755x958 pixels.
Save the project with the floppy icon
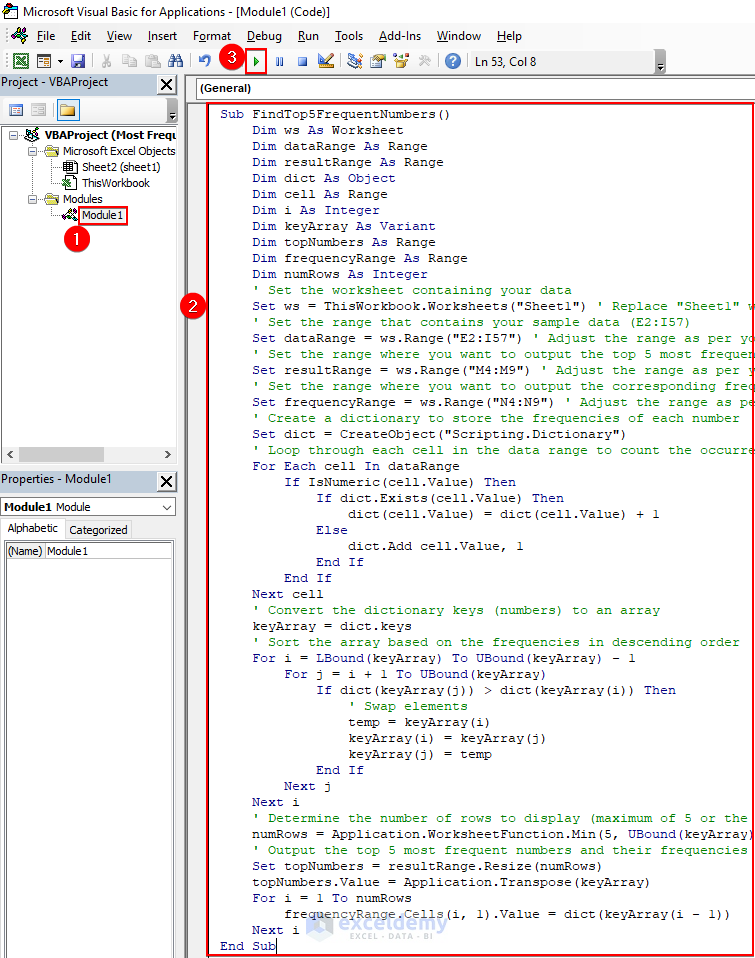(78, 61)
